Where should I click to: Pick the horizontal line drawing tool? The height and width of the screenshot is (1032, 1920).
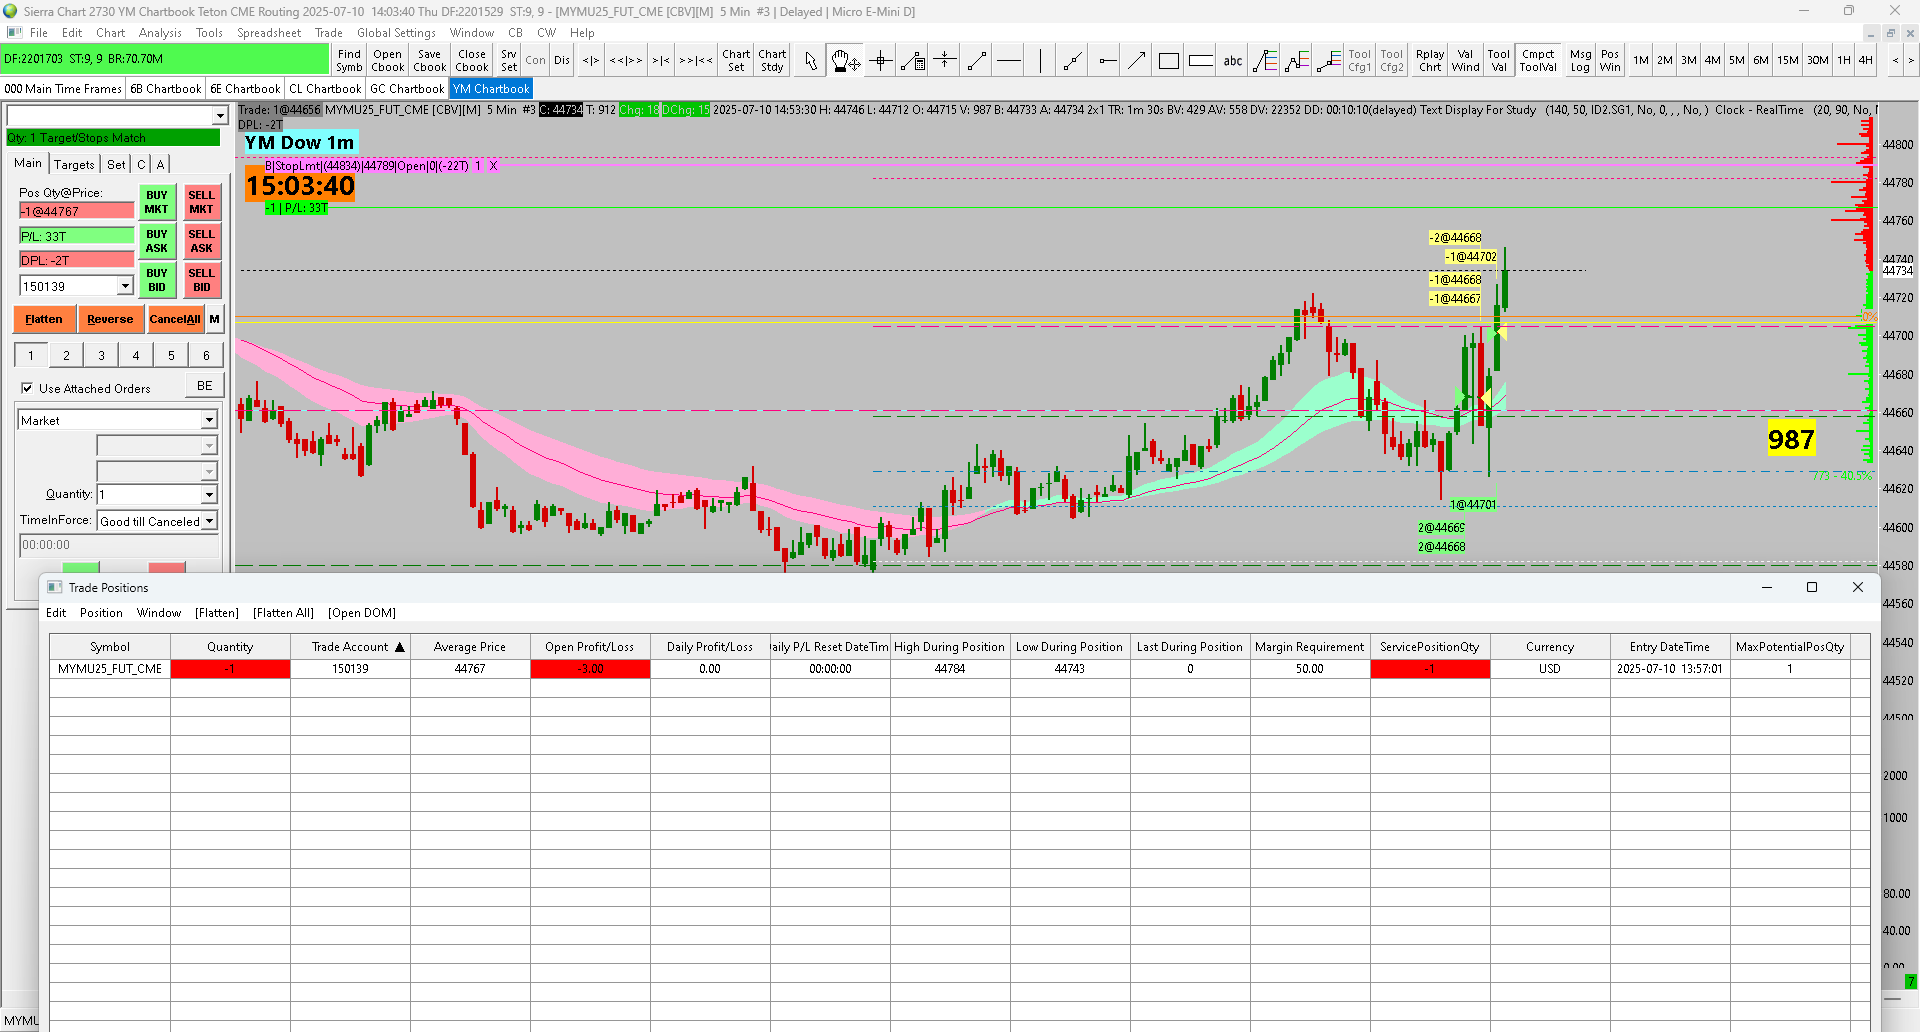1009,61
